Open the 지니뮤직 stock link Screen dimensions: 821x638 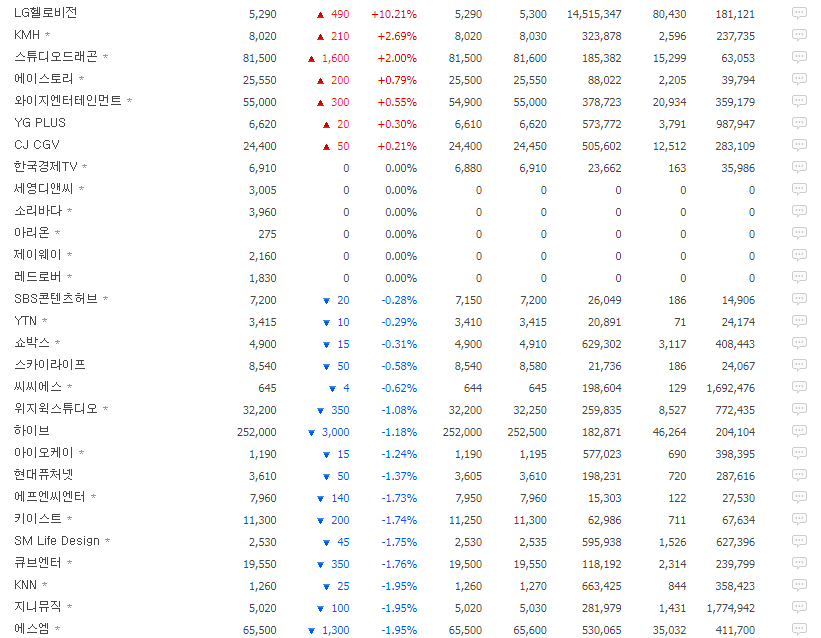click(38, 607)
